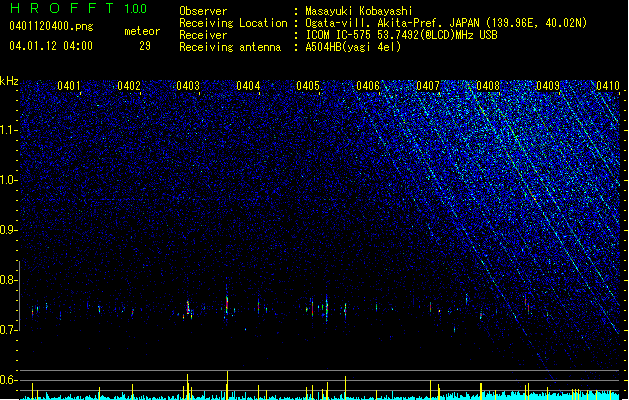Select the meteor count value 29
The height and width of the screenshot is (400, 629).
(145, 46)
